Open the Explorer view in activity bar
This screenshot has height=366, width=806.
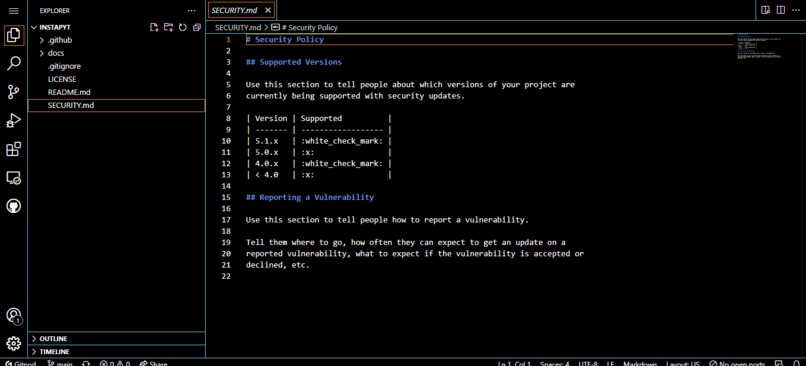(13, 35)
